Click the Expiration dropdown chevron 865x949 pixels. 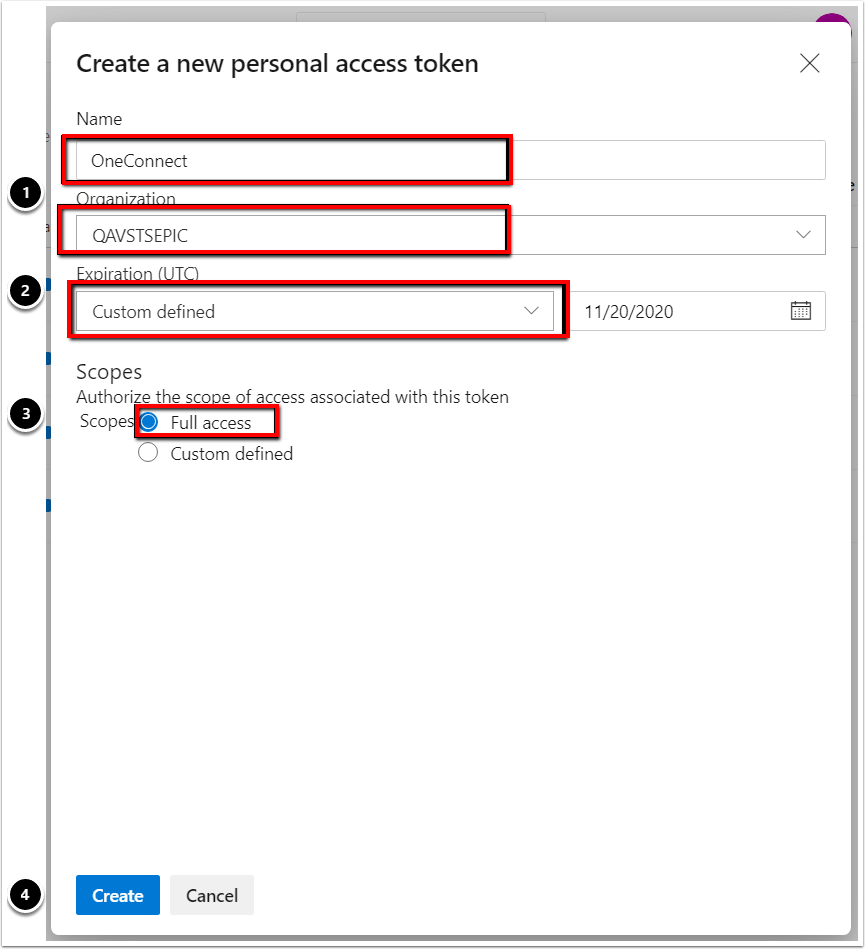pyautogui.click(x=531, y=311)
